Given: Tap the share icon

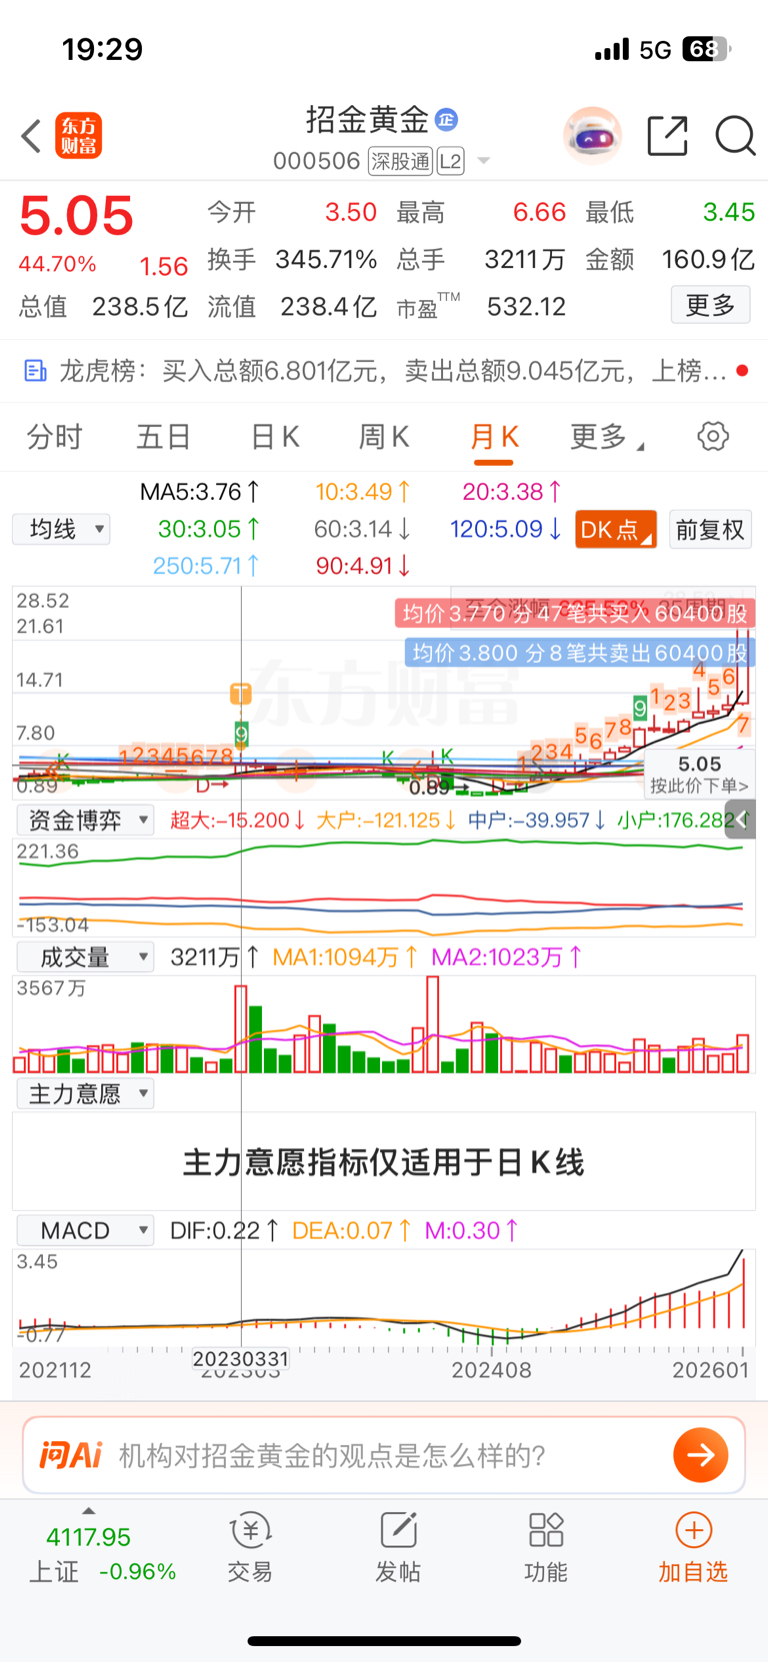Looking at the screenshot, I should (x=667, y=135).
